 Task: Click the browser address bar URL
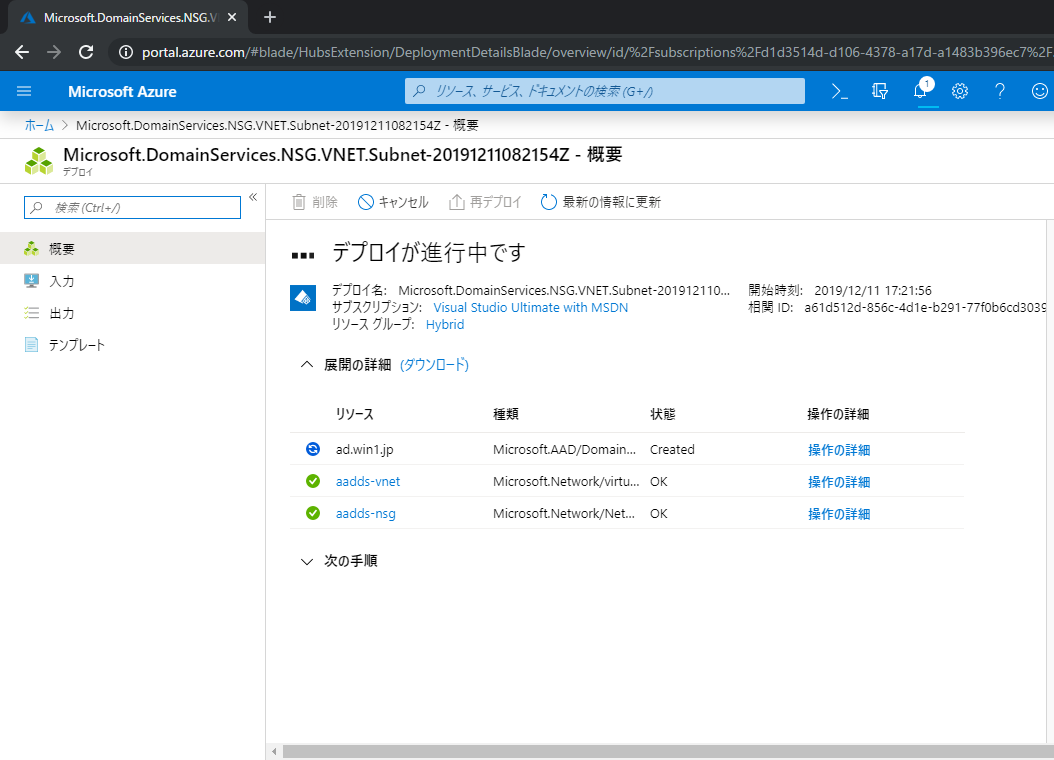pyautogui.click(x=597, y=52)
